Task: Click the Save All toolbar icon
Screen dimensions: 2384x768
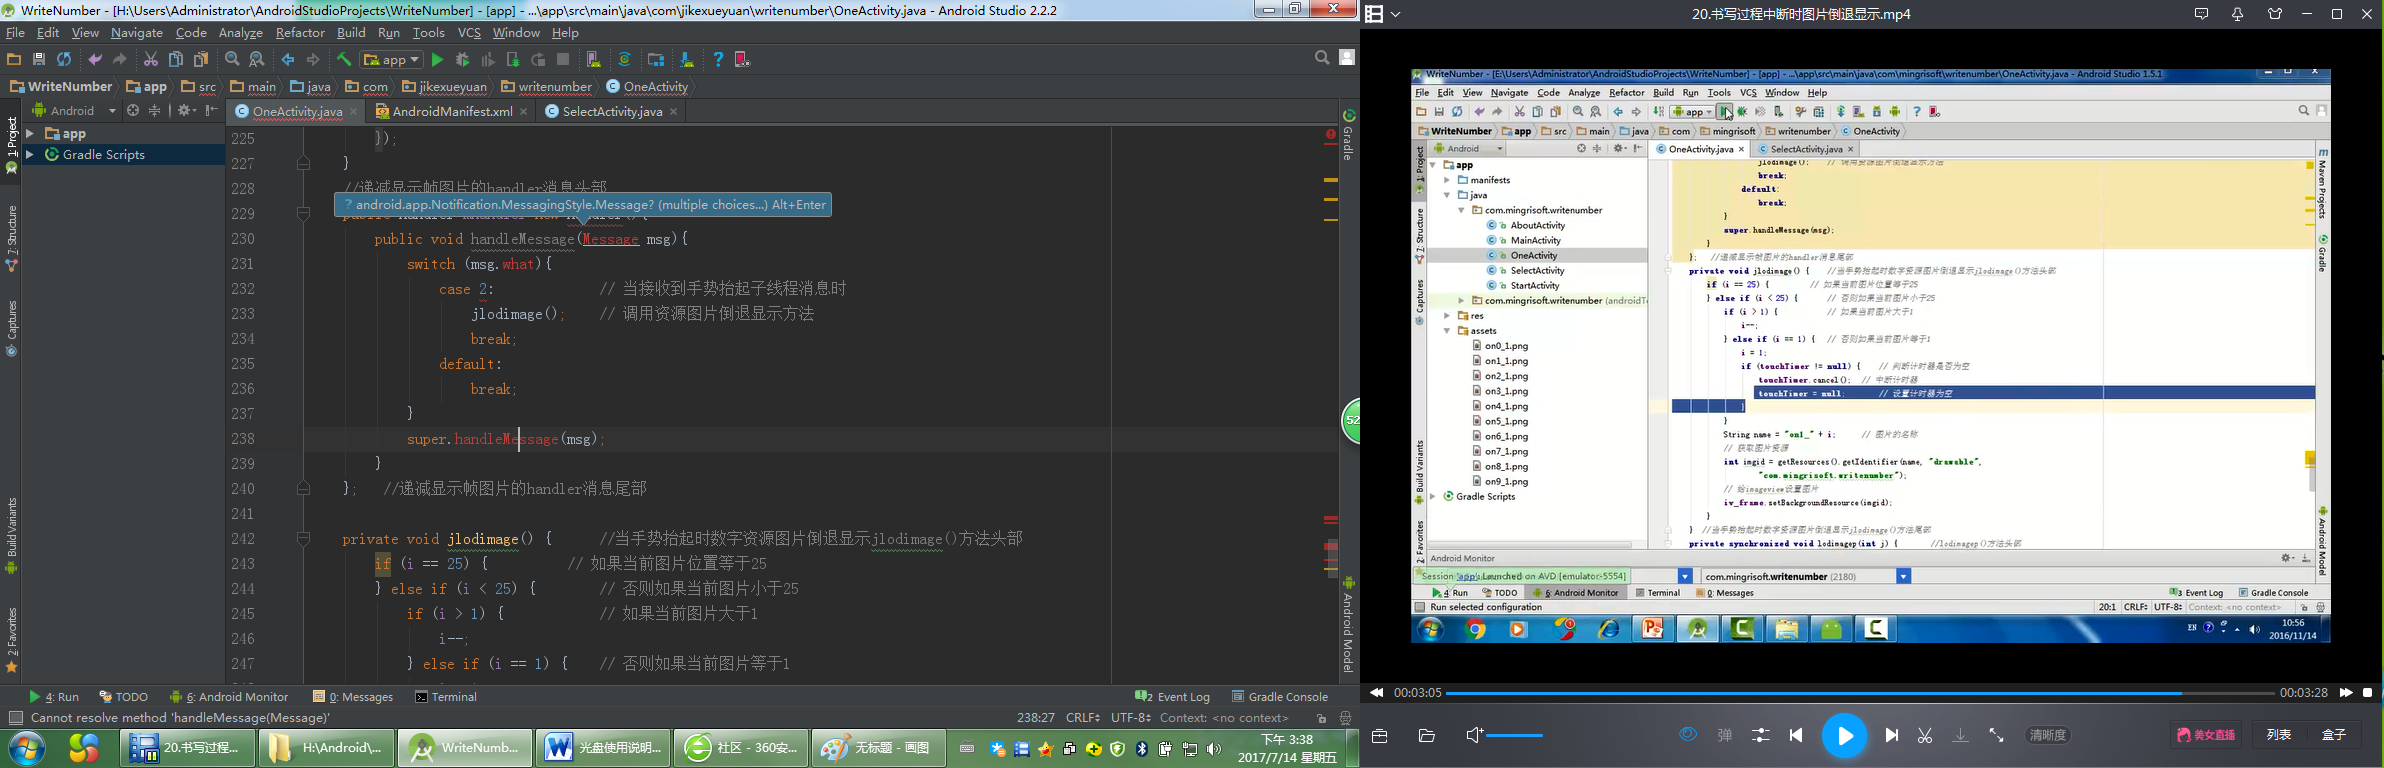Action: point(39,60)
